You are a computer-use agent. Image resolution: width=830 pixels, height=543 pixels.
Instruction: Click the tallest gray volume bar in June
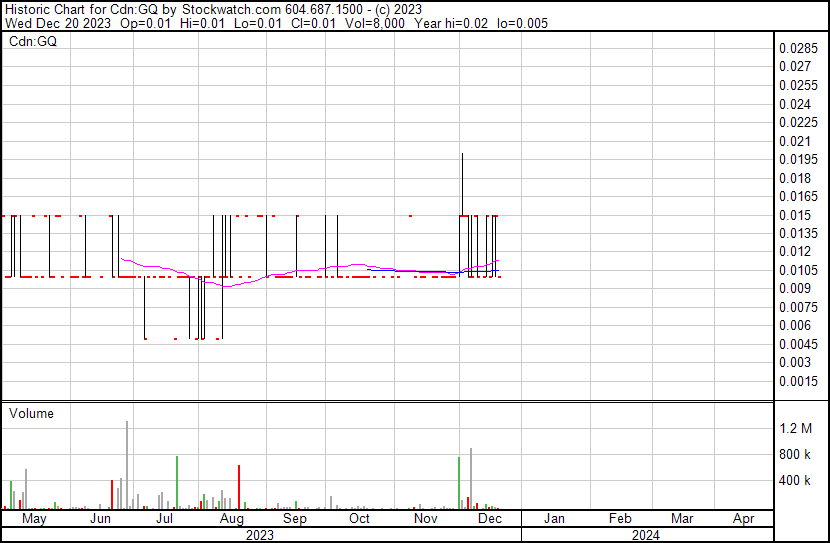(127, 465)
